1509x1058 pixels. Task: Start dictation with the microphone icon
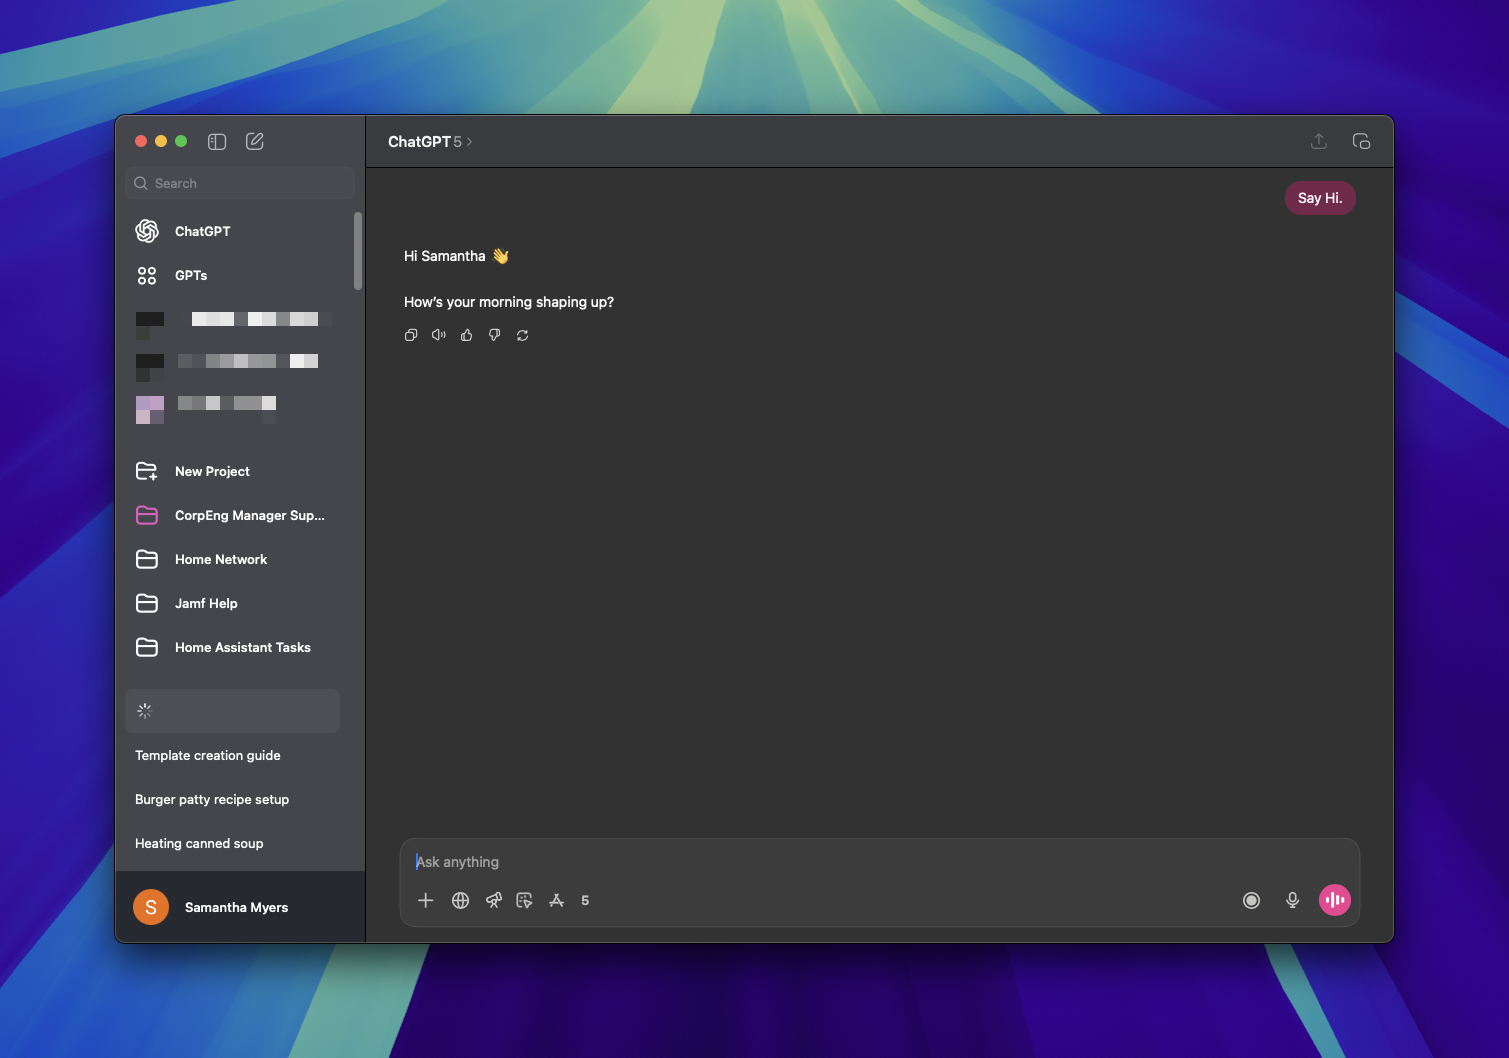tap(1292, 901)
